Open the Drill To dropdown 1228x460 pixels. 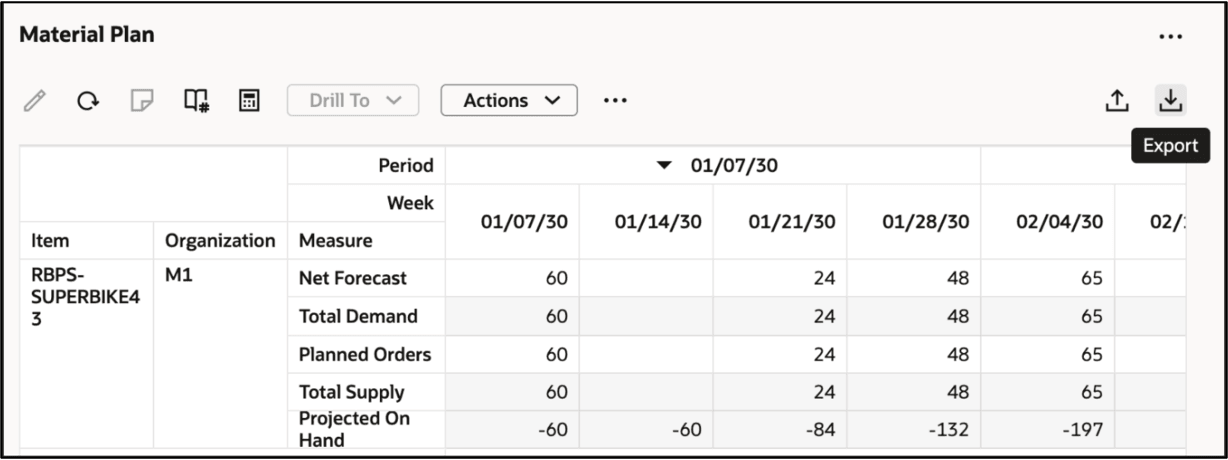[x=353, y=100]
